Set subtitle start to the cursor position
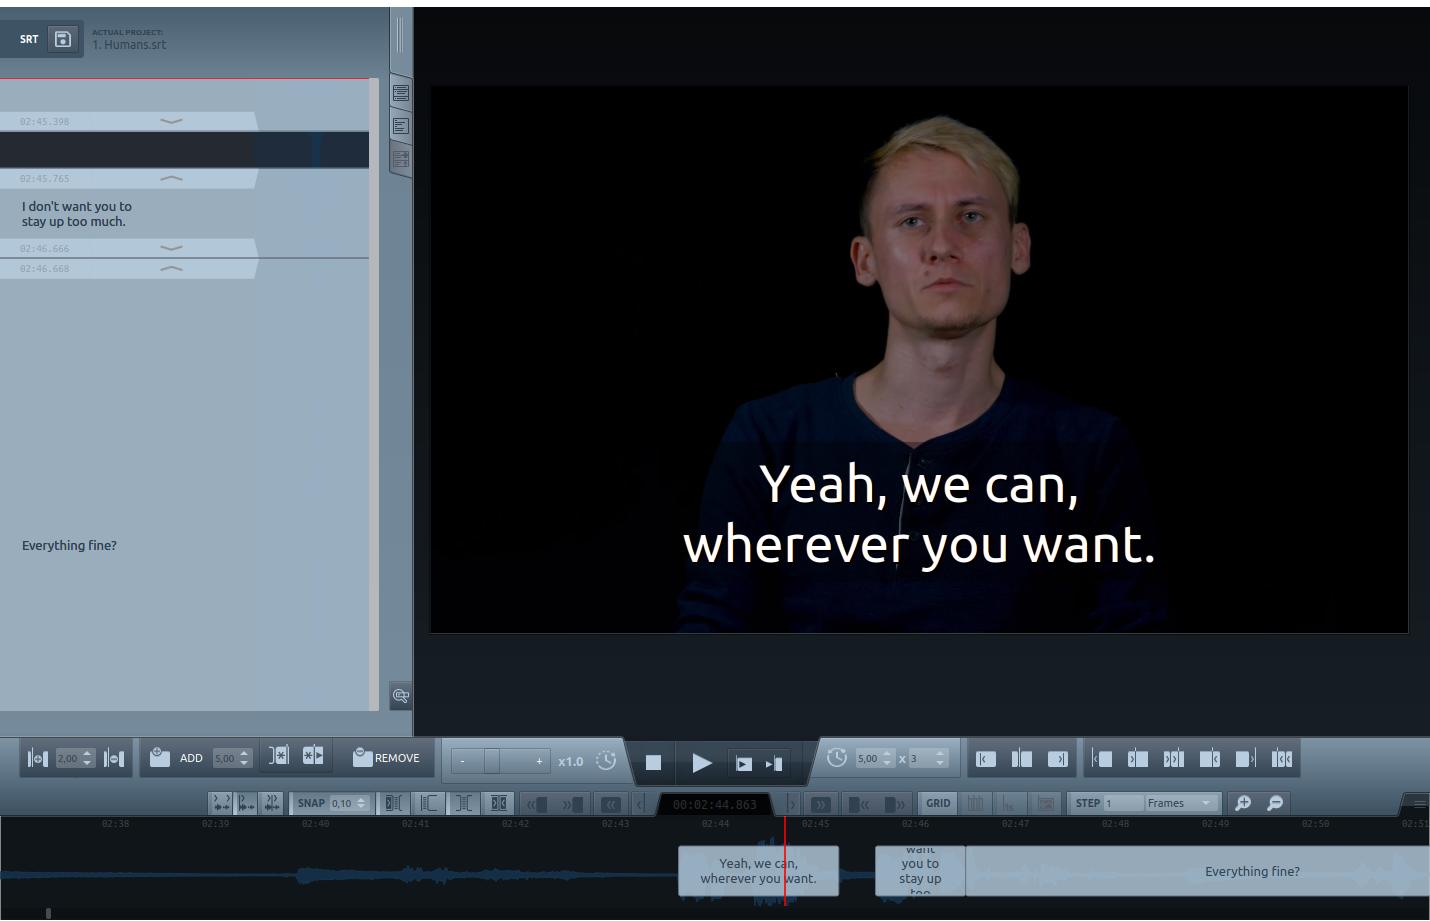Image resolution: width=1430 pixels, height=921 pixels. click(x=986, y=759)
